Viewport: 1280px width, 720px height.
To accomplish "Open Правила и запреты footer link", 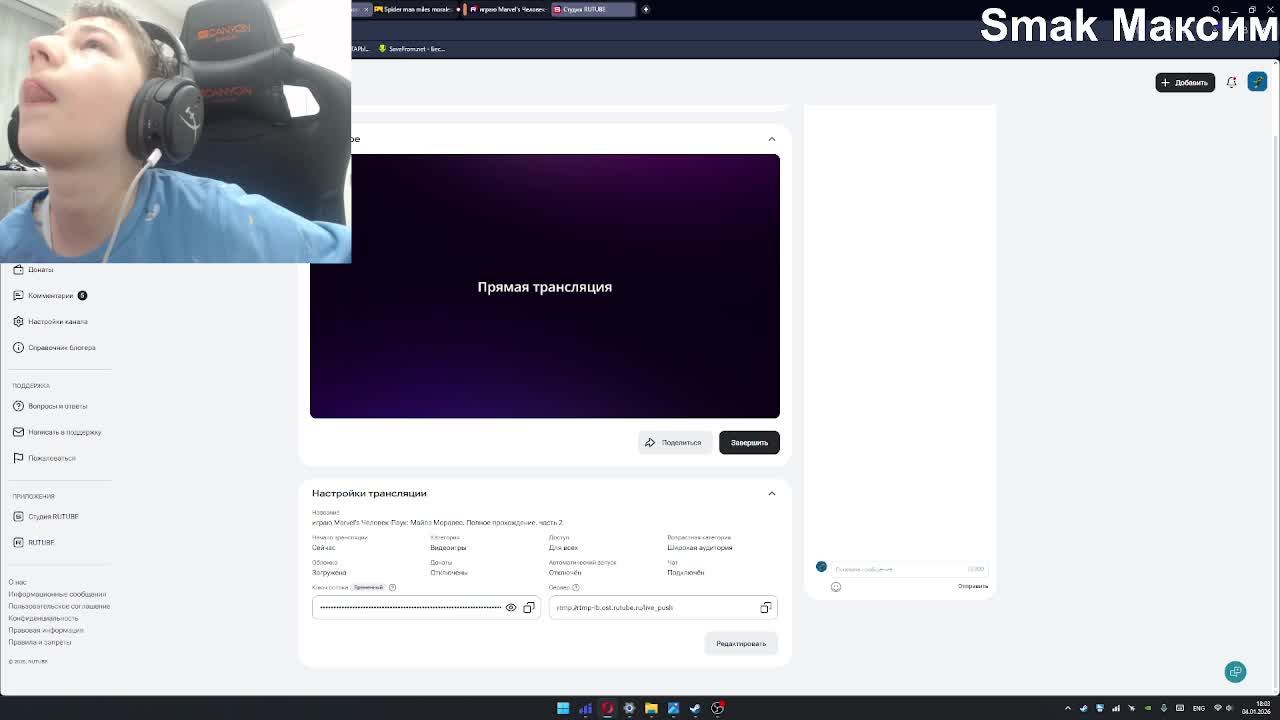I will tap(40, 642).
